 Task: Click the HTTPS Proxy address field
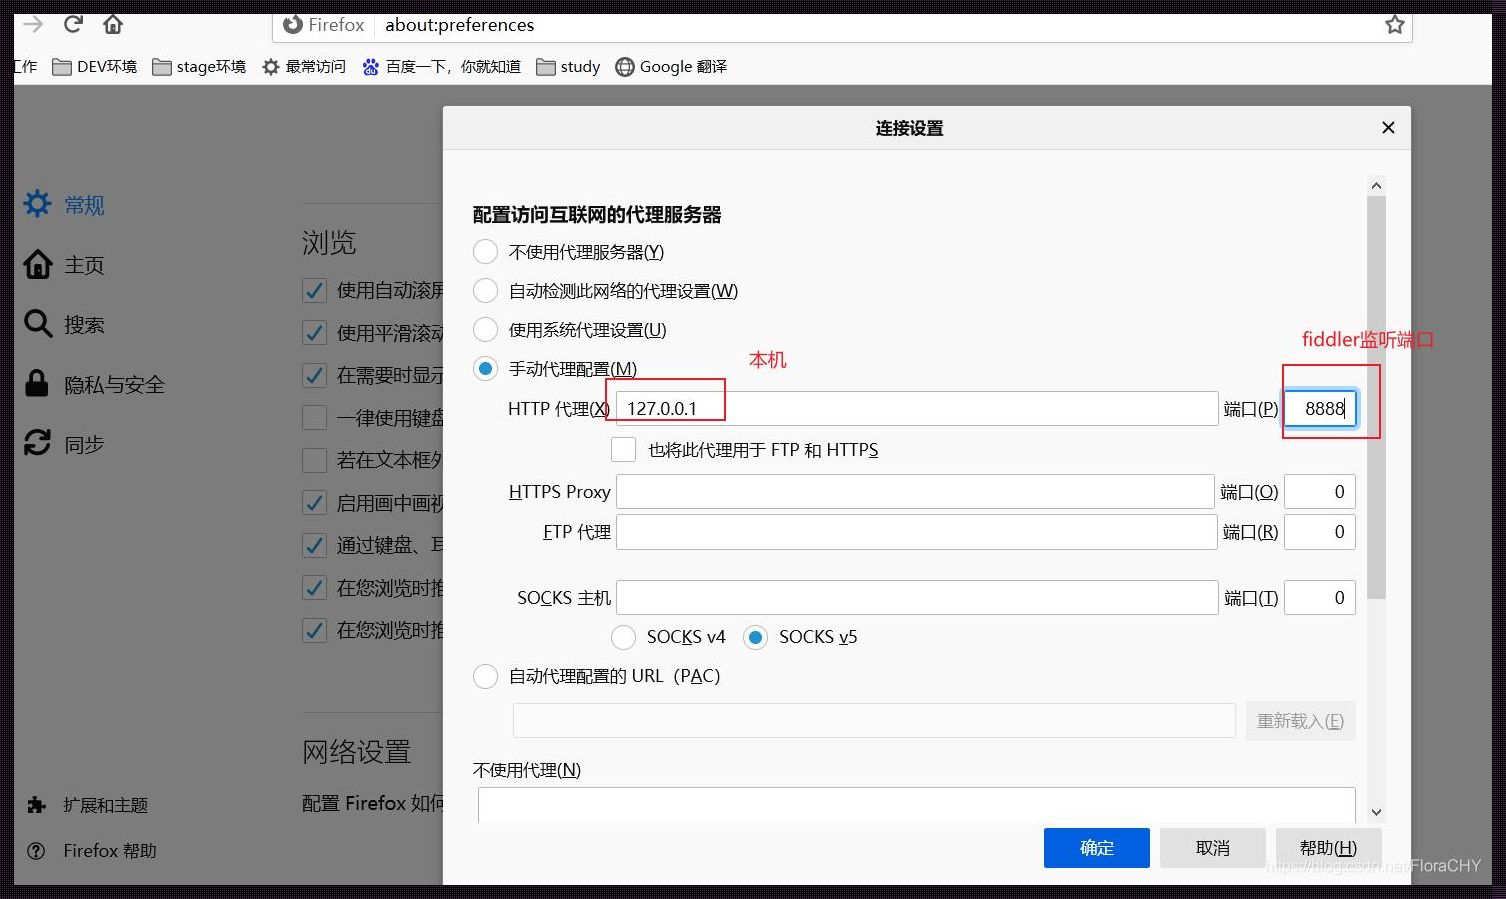click(x=915, y=492)
